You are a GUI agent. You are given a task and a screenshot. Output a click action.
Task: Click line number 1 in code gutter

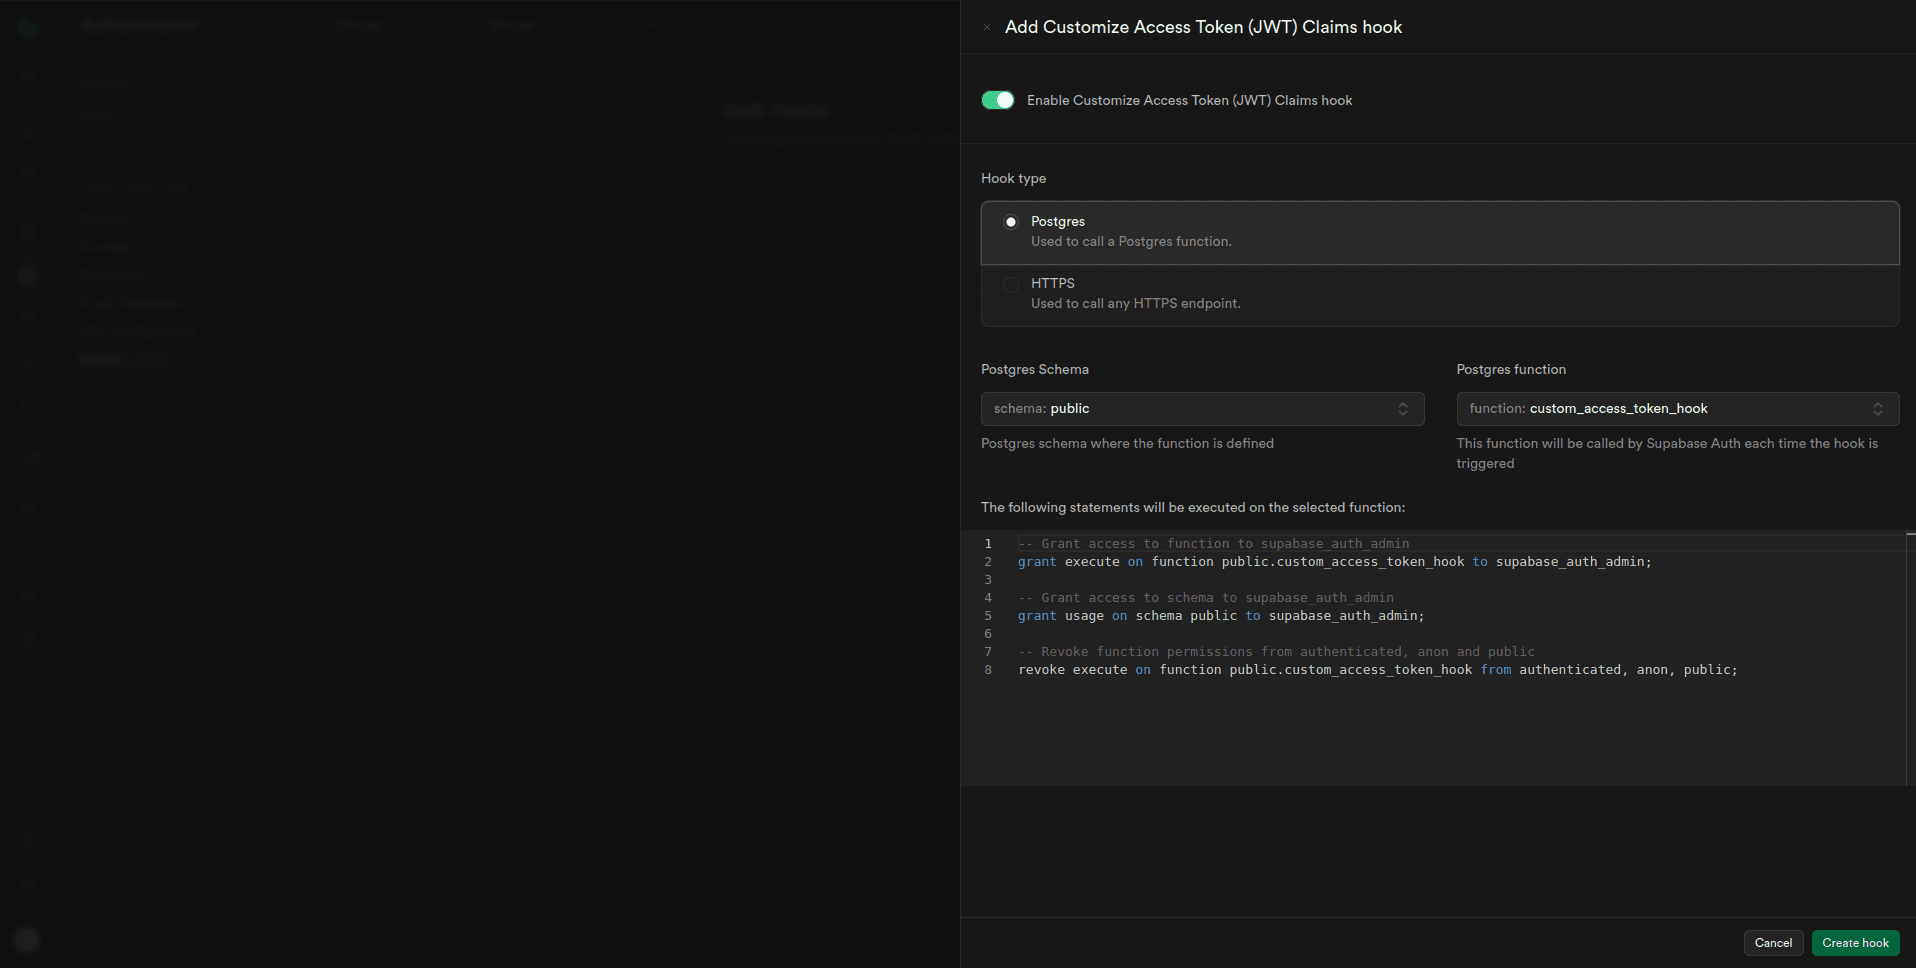click(988, 544)
